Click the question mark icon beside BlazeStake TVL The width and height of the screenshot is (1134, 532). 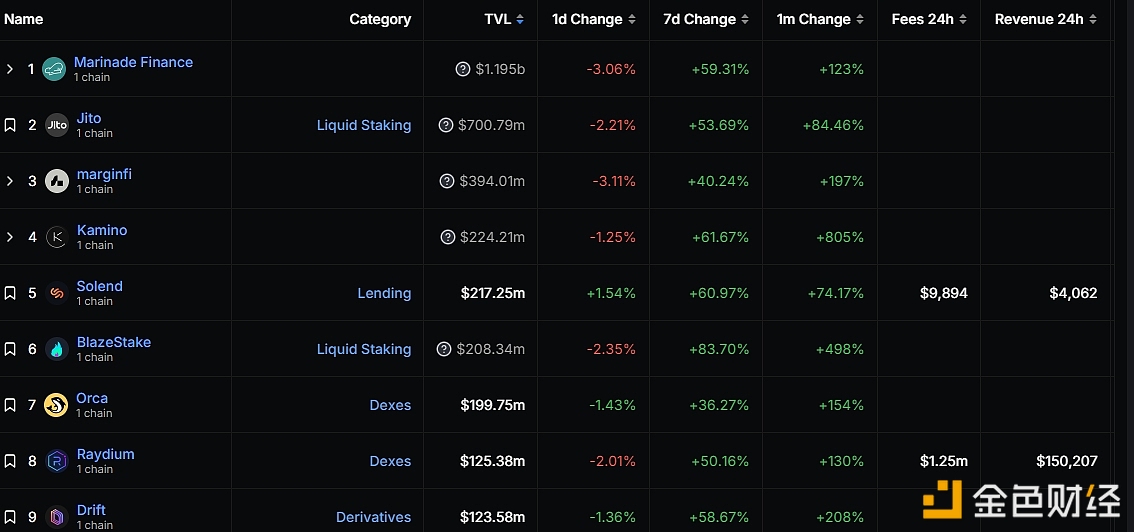click(x=444, y=349)
